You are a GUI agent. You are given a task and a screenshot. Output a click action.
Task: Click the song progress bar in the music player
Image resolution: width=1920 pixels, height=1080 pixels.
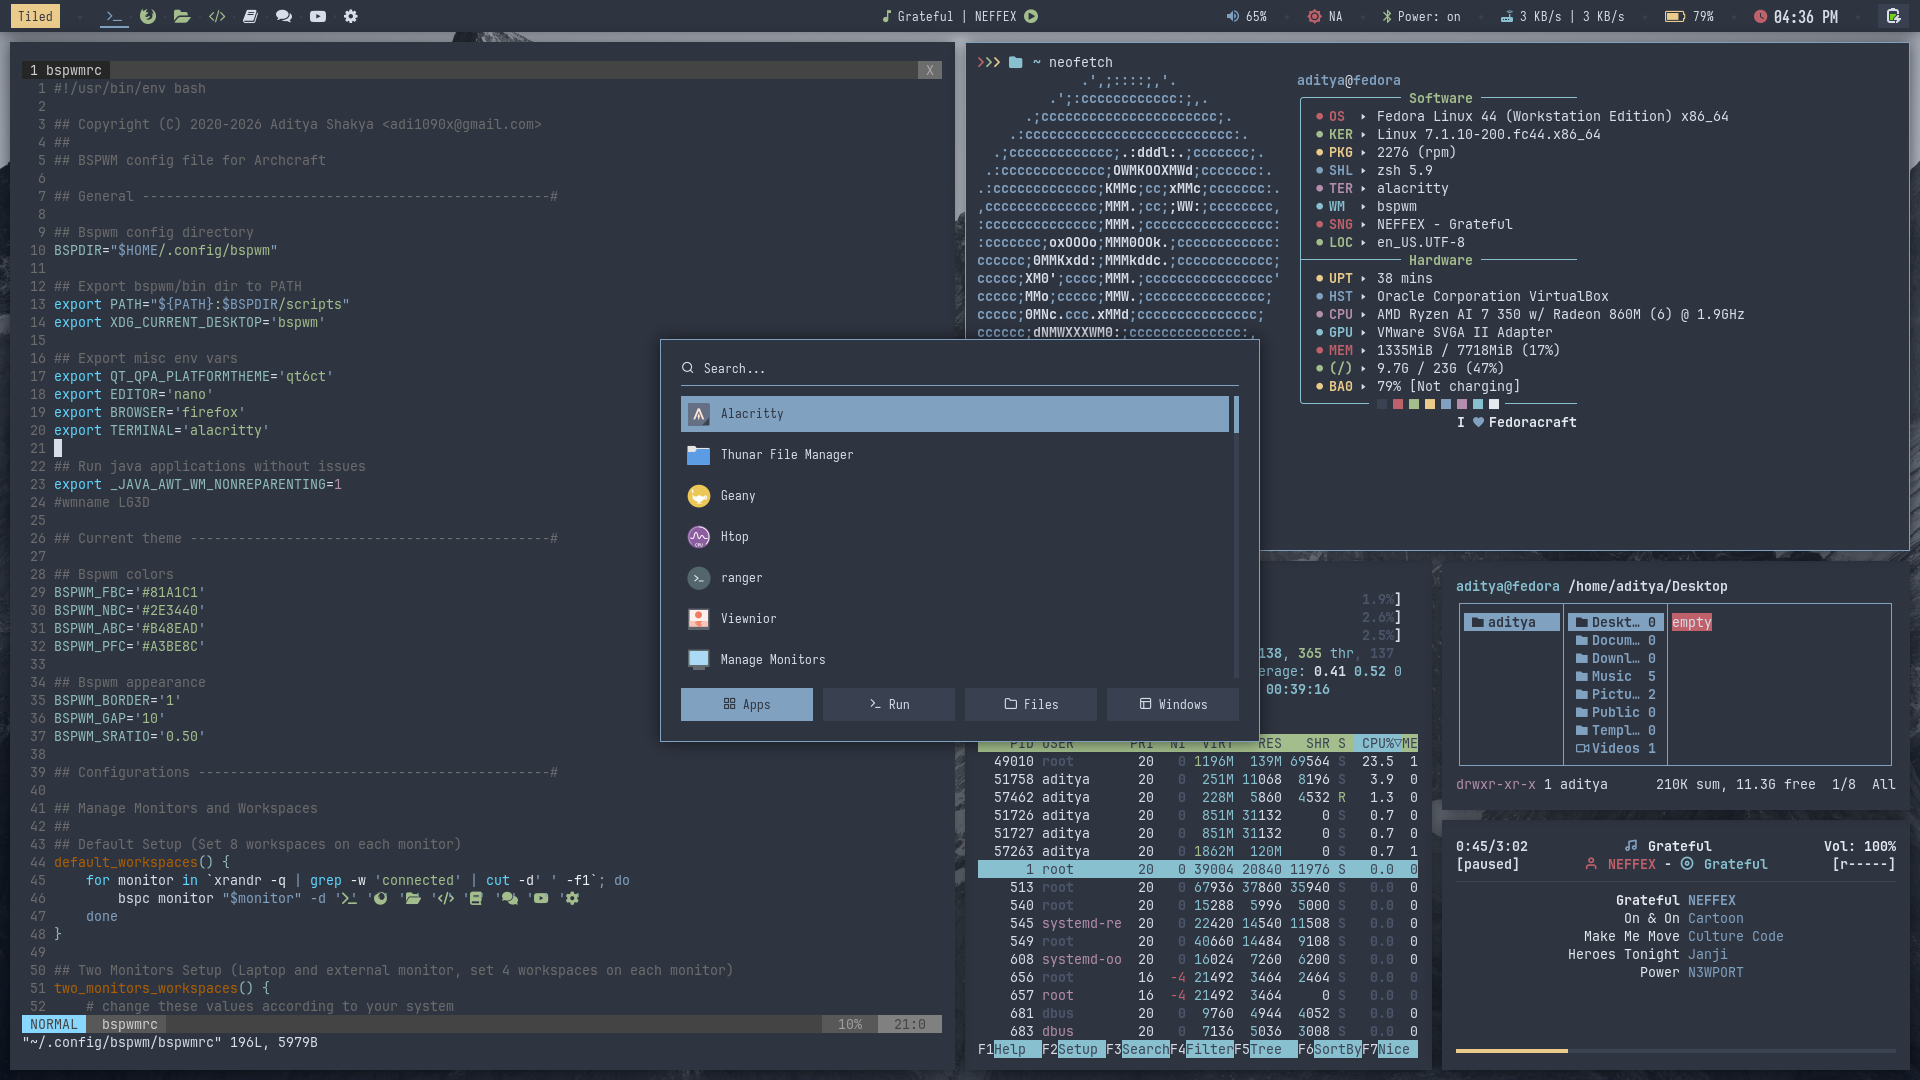coord(1676,1050)
